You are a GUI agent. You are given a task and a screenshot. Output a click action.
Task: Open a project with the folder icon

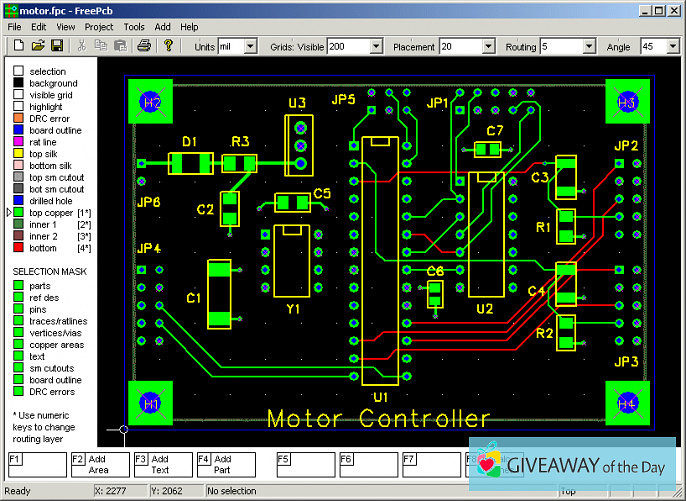(x=37, y=46)
